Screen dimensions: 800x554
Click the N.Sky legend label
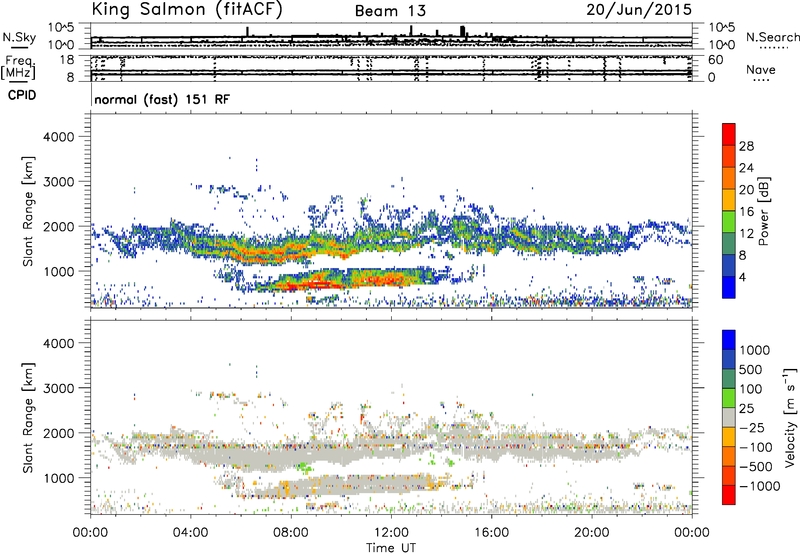(19, 37)
